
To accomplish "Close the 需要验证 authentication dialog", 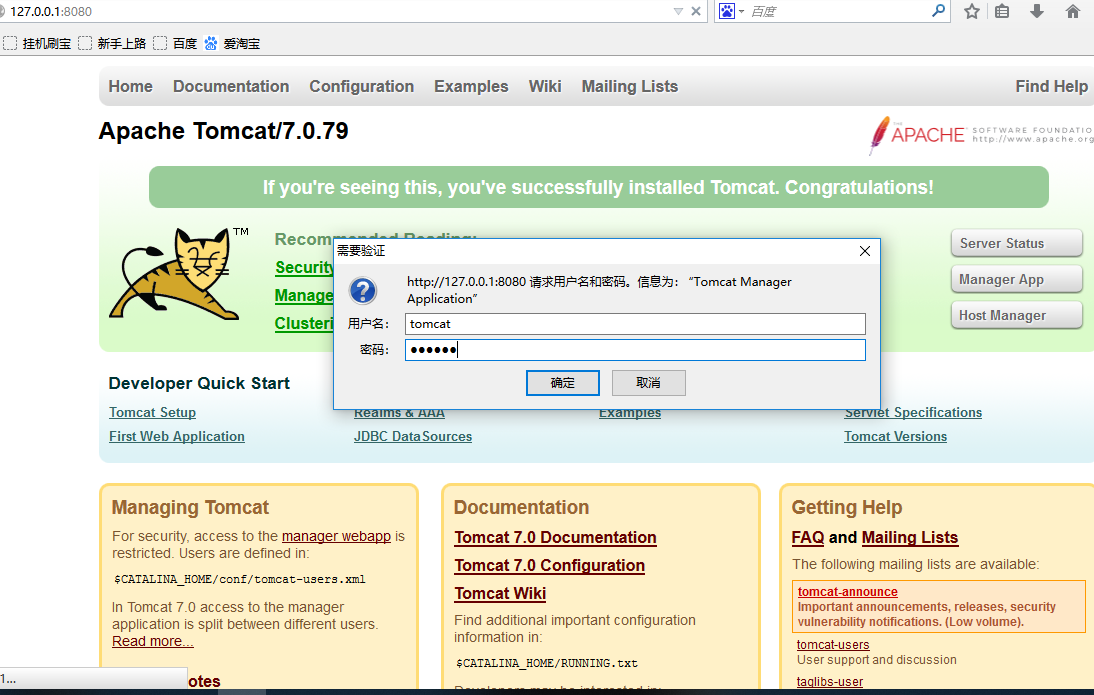I will [x=864, y=251].
